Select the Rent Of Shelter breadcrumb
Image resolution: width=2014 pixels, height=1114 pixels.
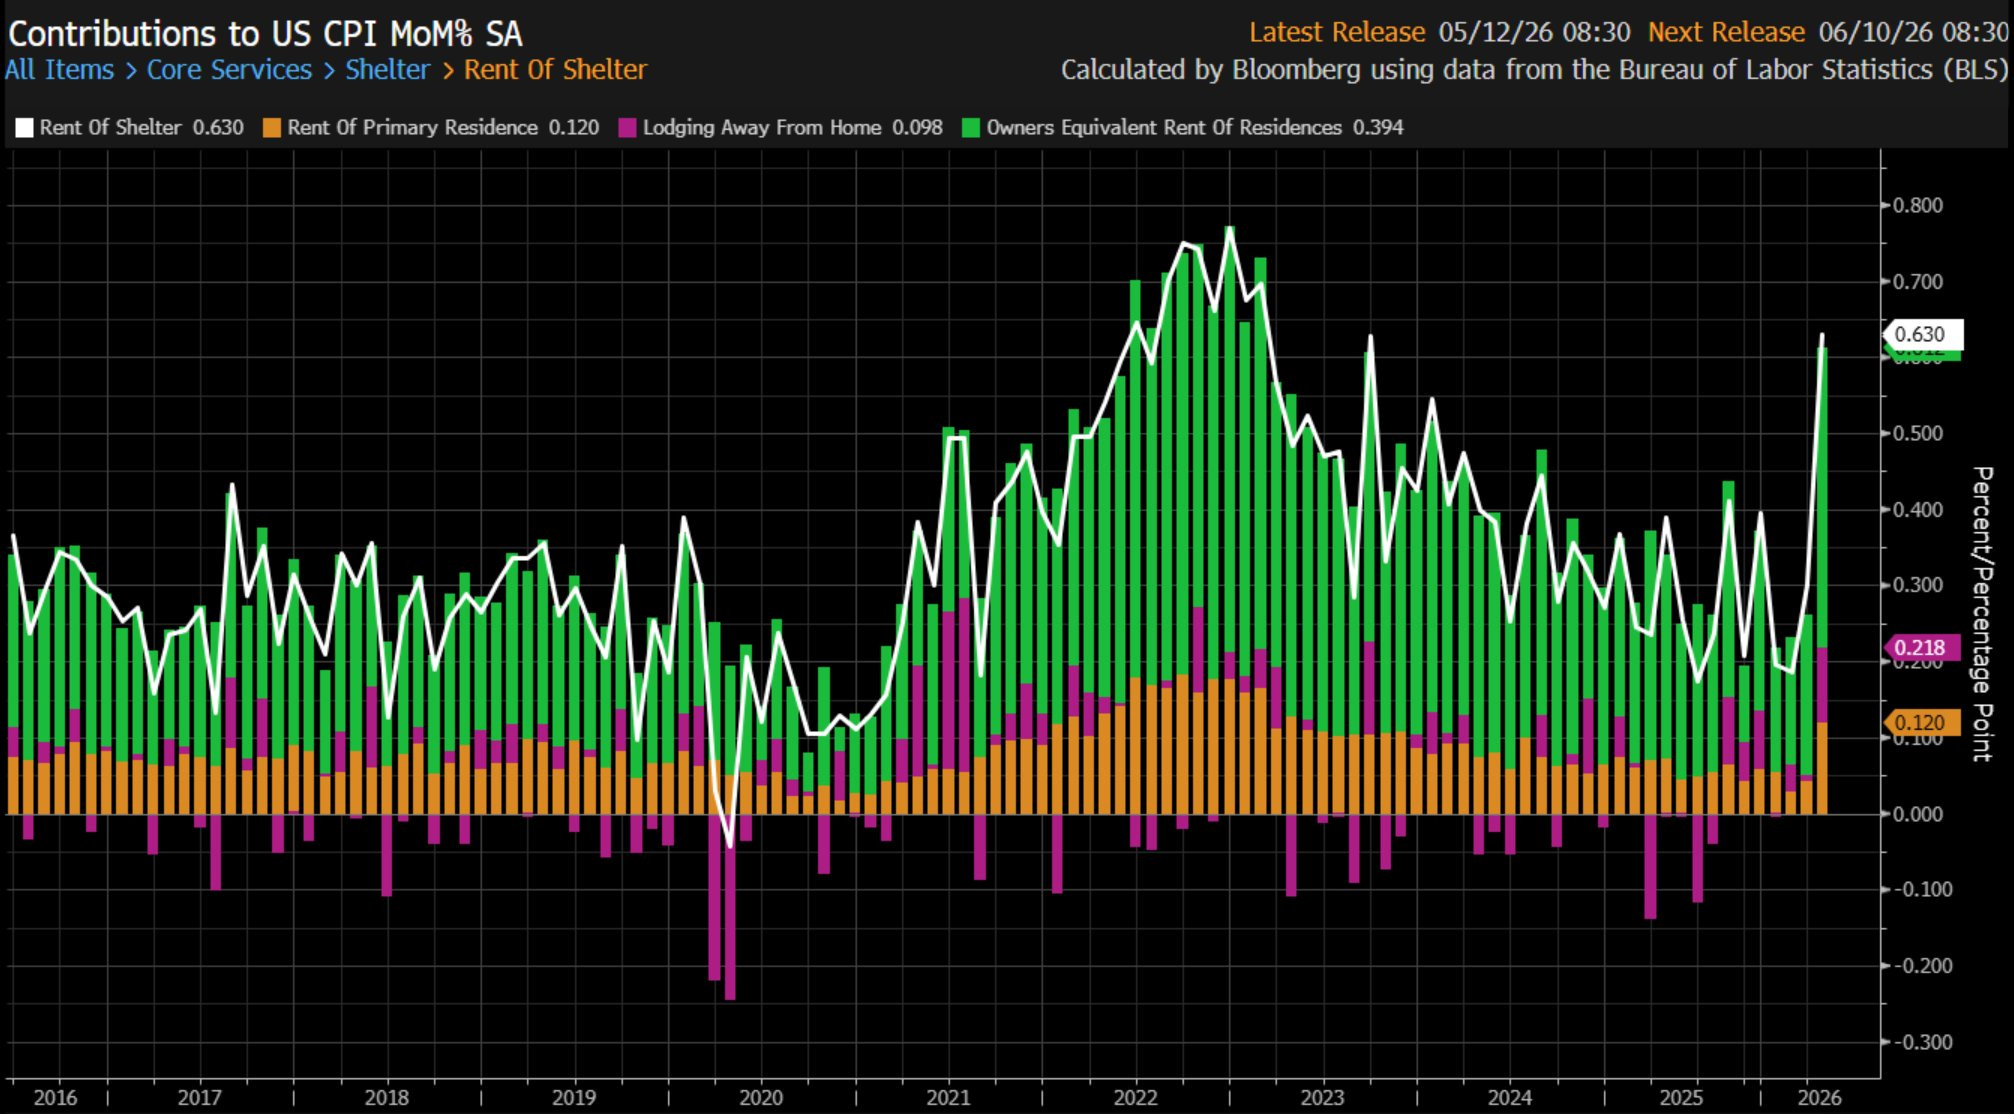[x=555, y=70]
